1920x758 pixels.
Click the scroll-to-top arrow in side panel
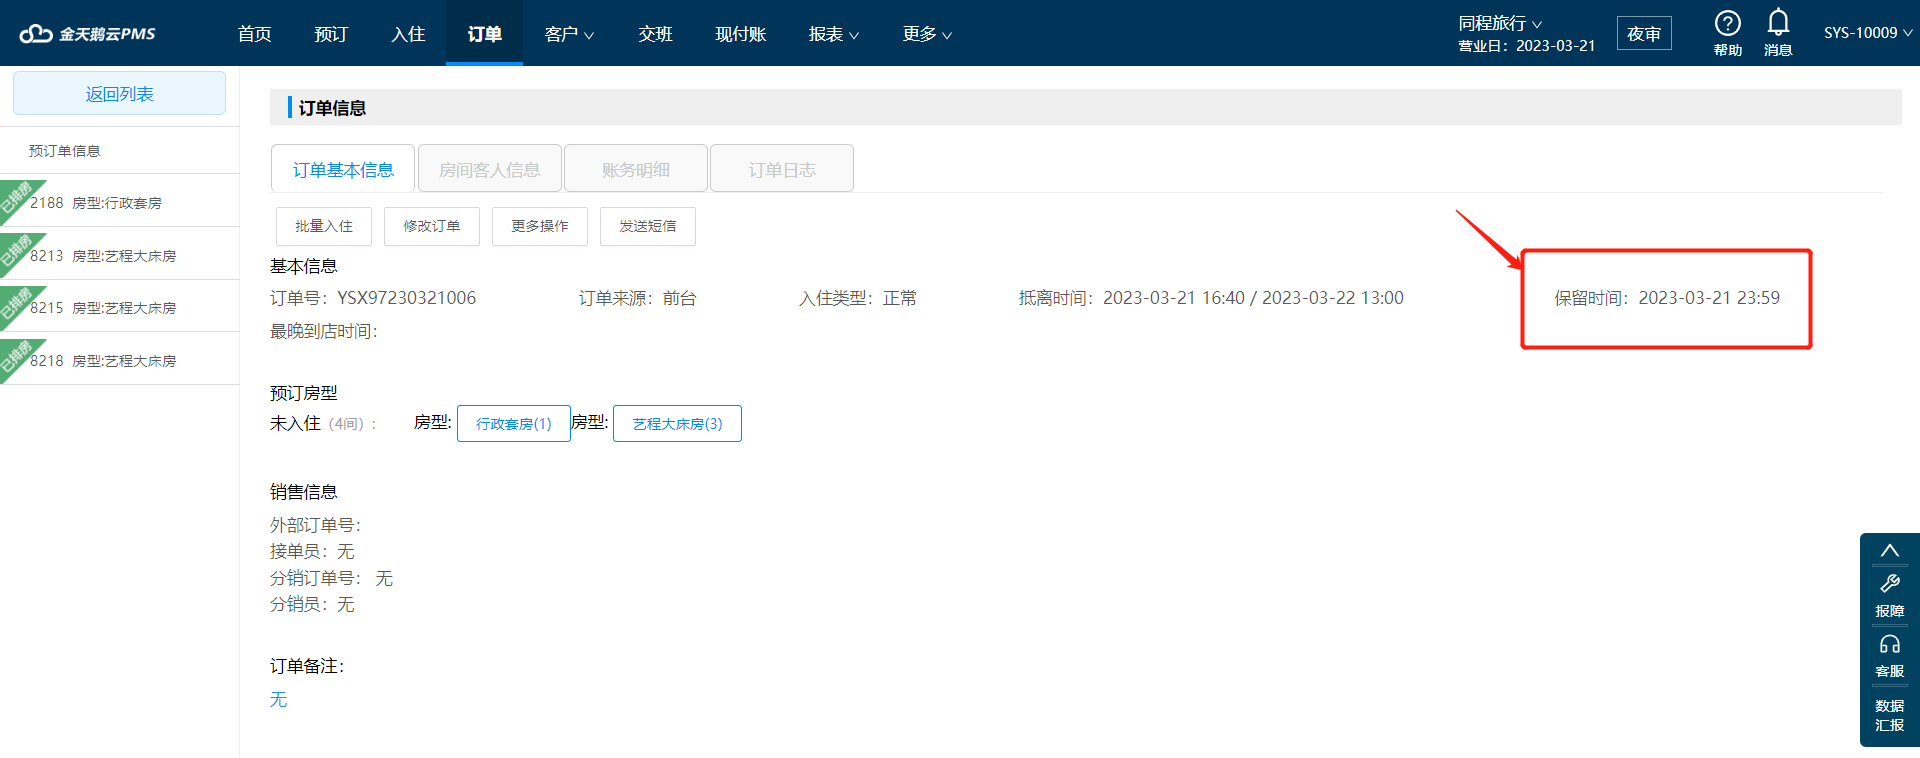tap(1889, 551)
